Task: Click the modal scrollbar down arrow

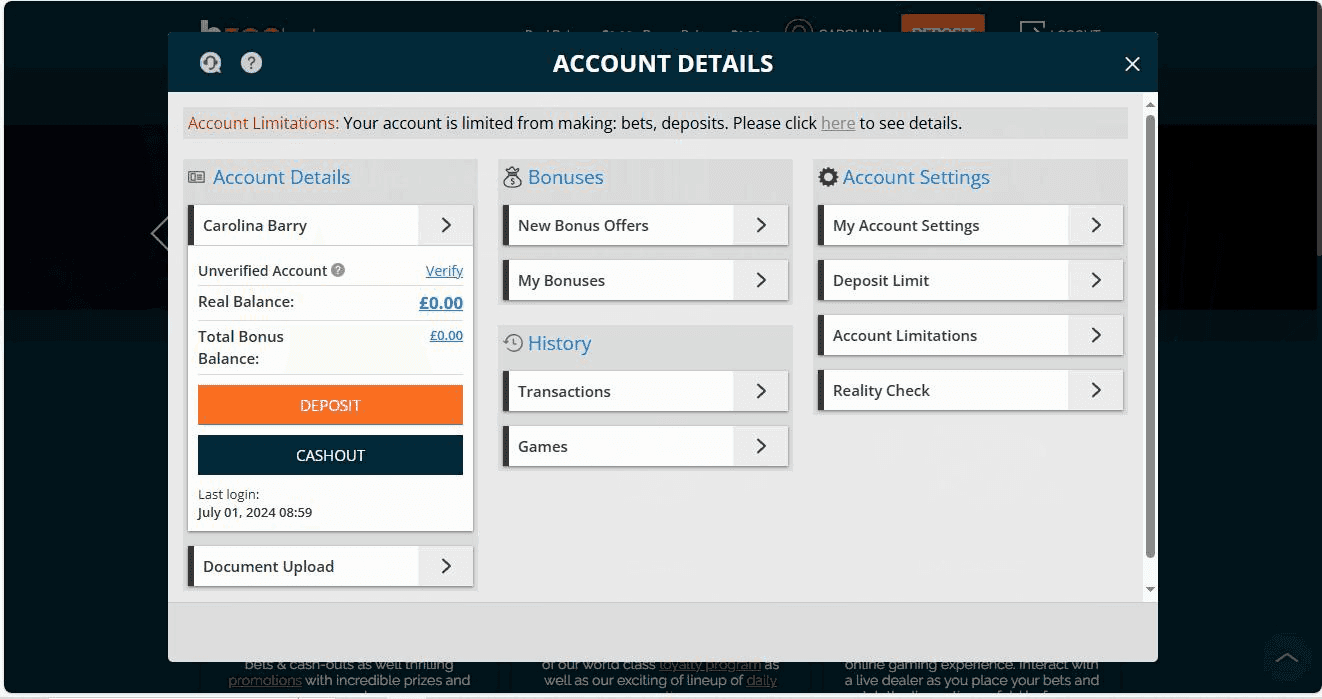Action: click(1148, 589)
